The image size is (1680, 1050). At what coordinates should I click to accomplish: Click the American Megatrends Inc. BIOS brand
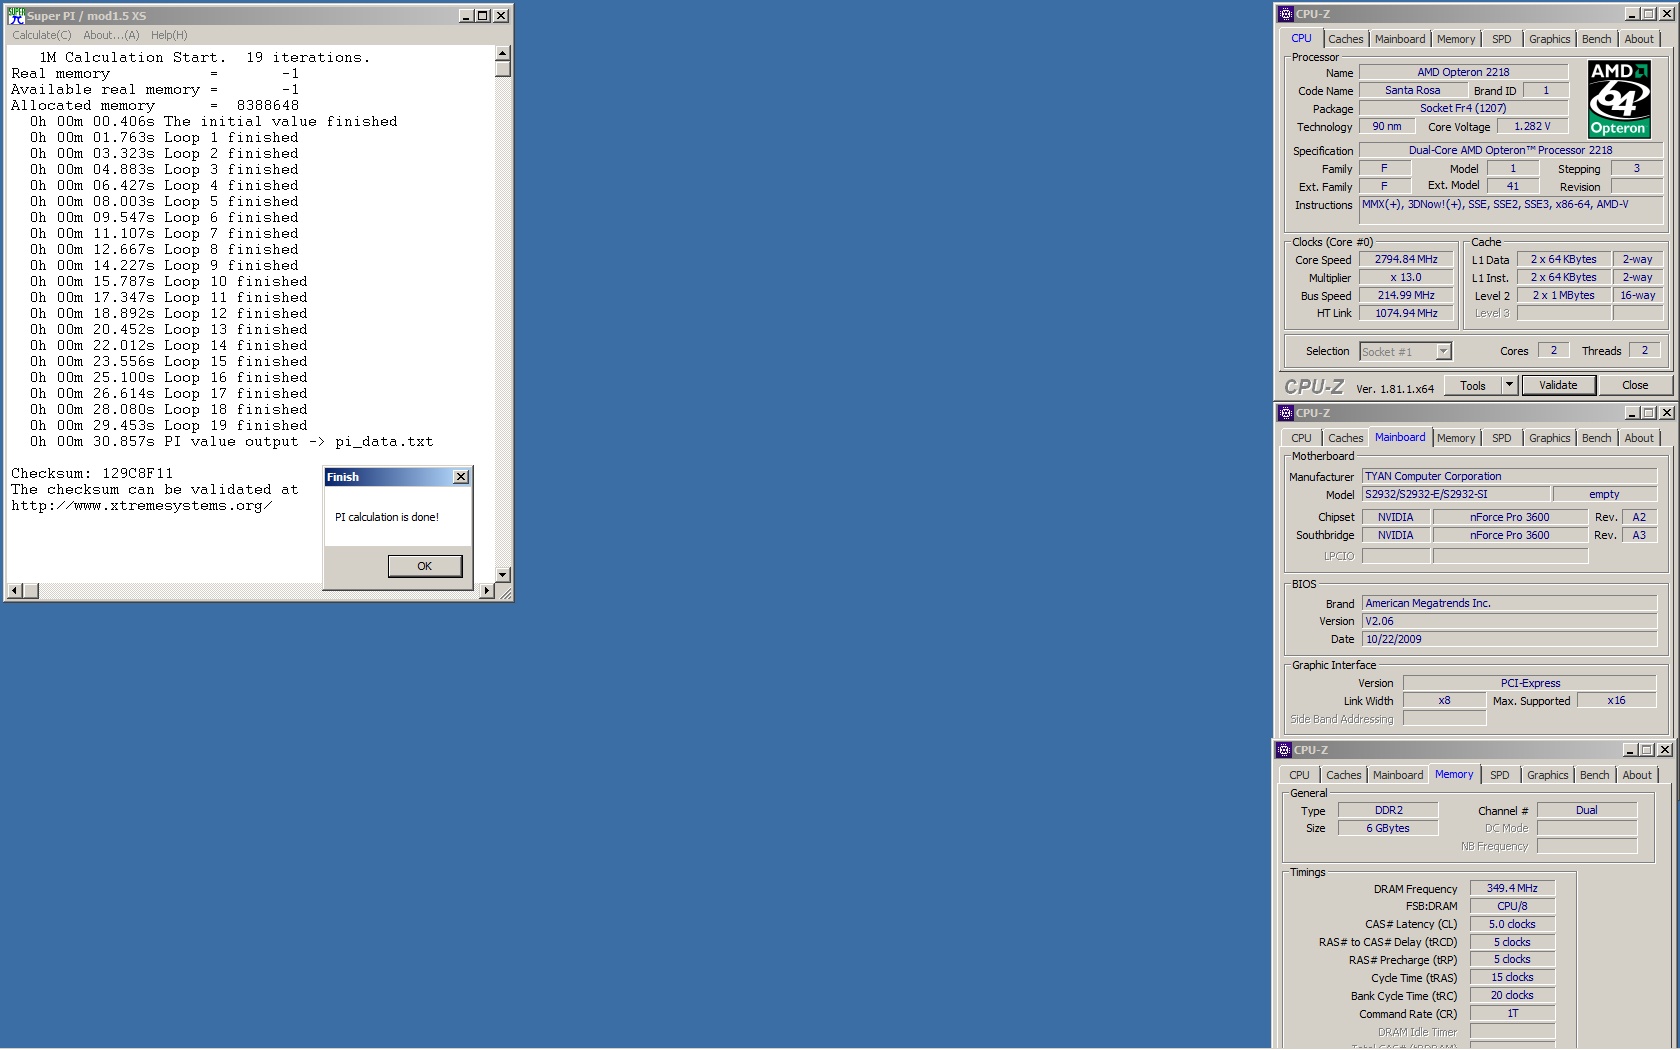[x=1509, y=603]
